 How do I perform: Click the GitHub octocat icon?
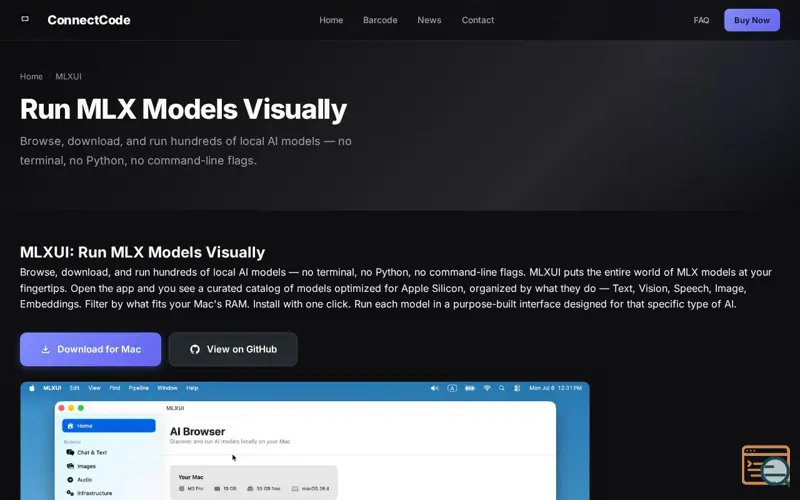(x=195, y=349)
